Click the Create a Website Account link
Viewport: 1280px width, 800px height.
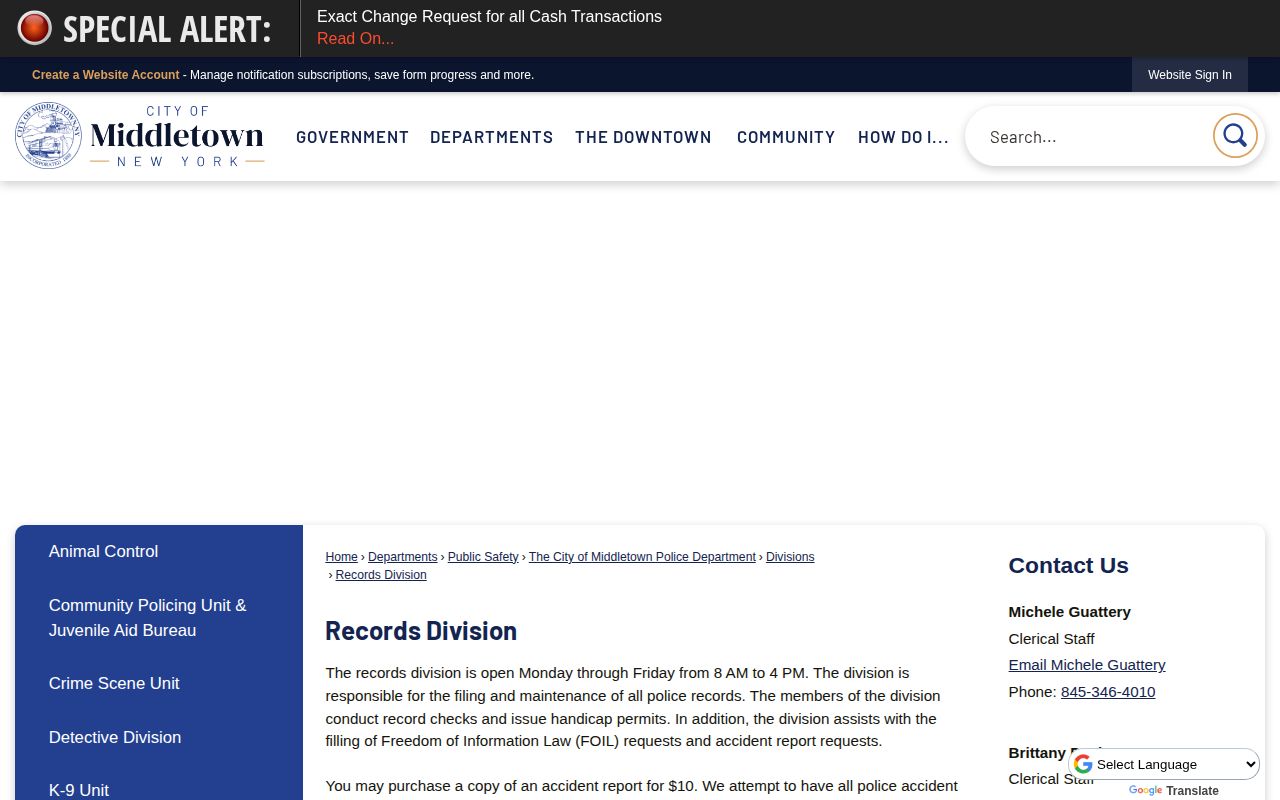point(105,75)
